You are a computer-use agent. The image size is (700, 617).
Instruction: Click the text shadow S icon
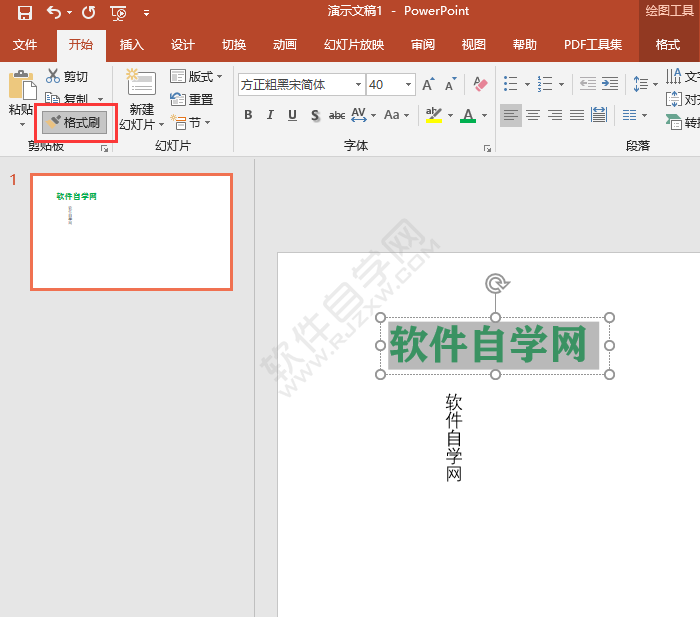(315, 115)
